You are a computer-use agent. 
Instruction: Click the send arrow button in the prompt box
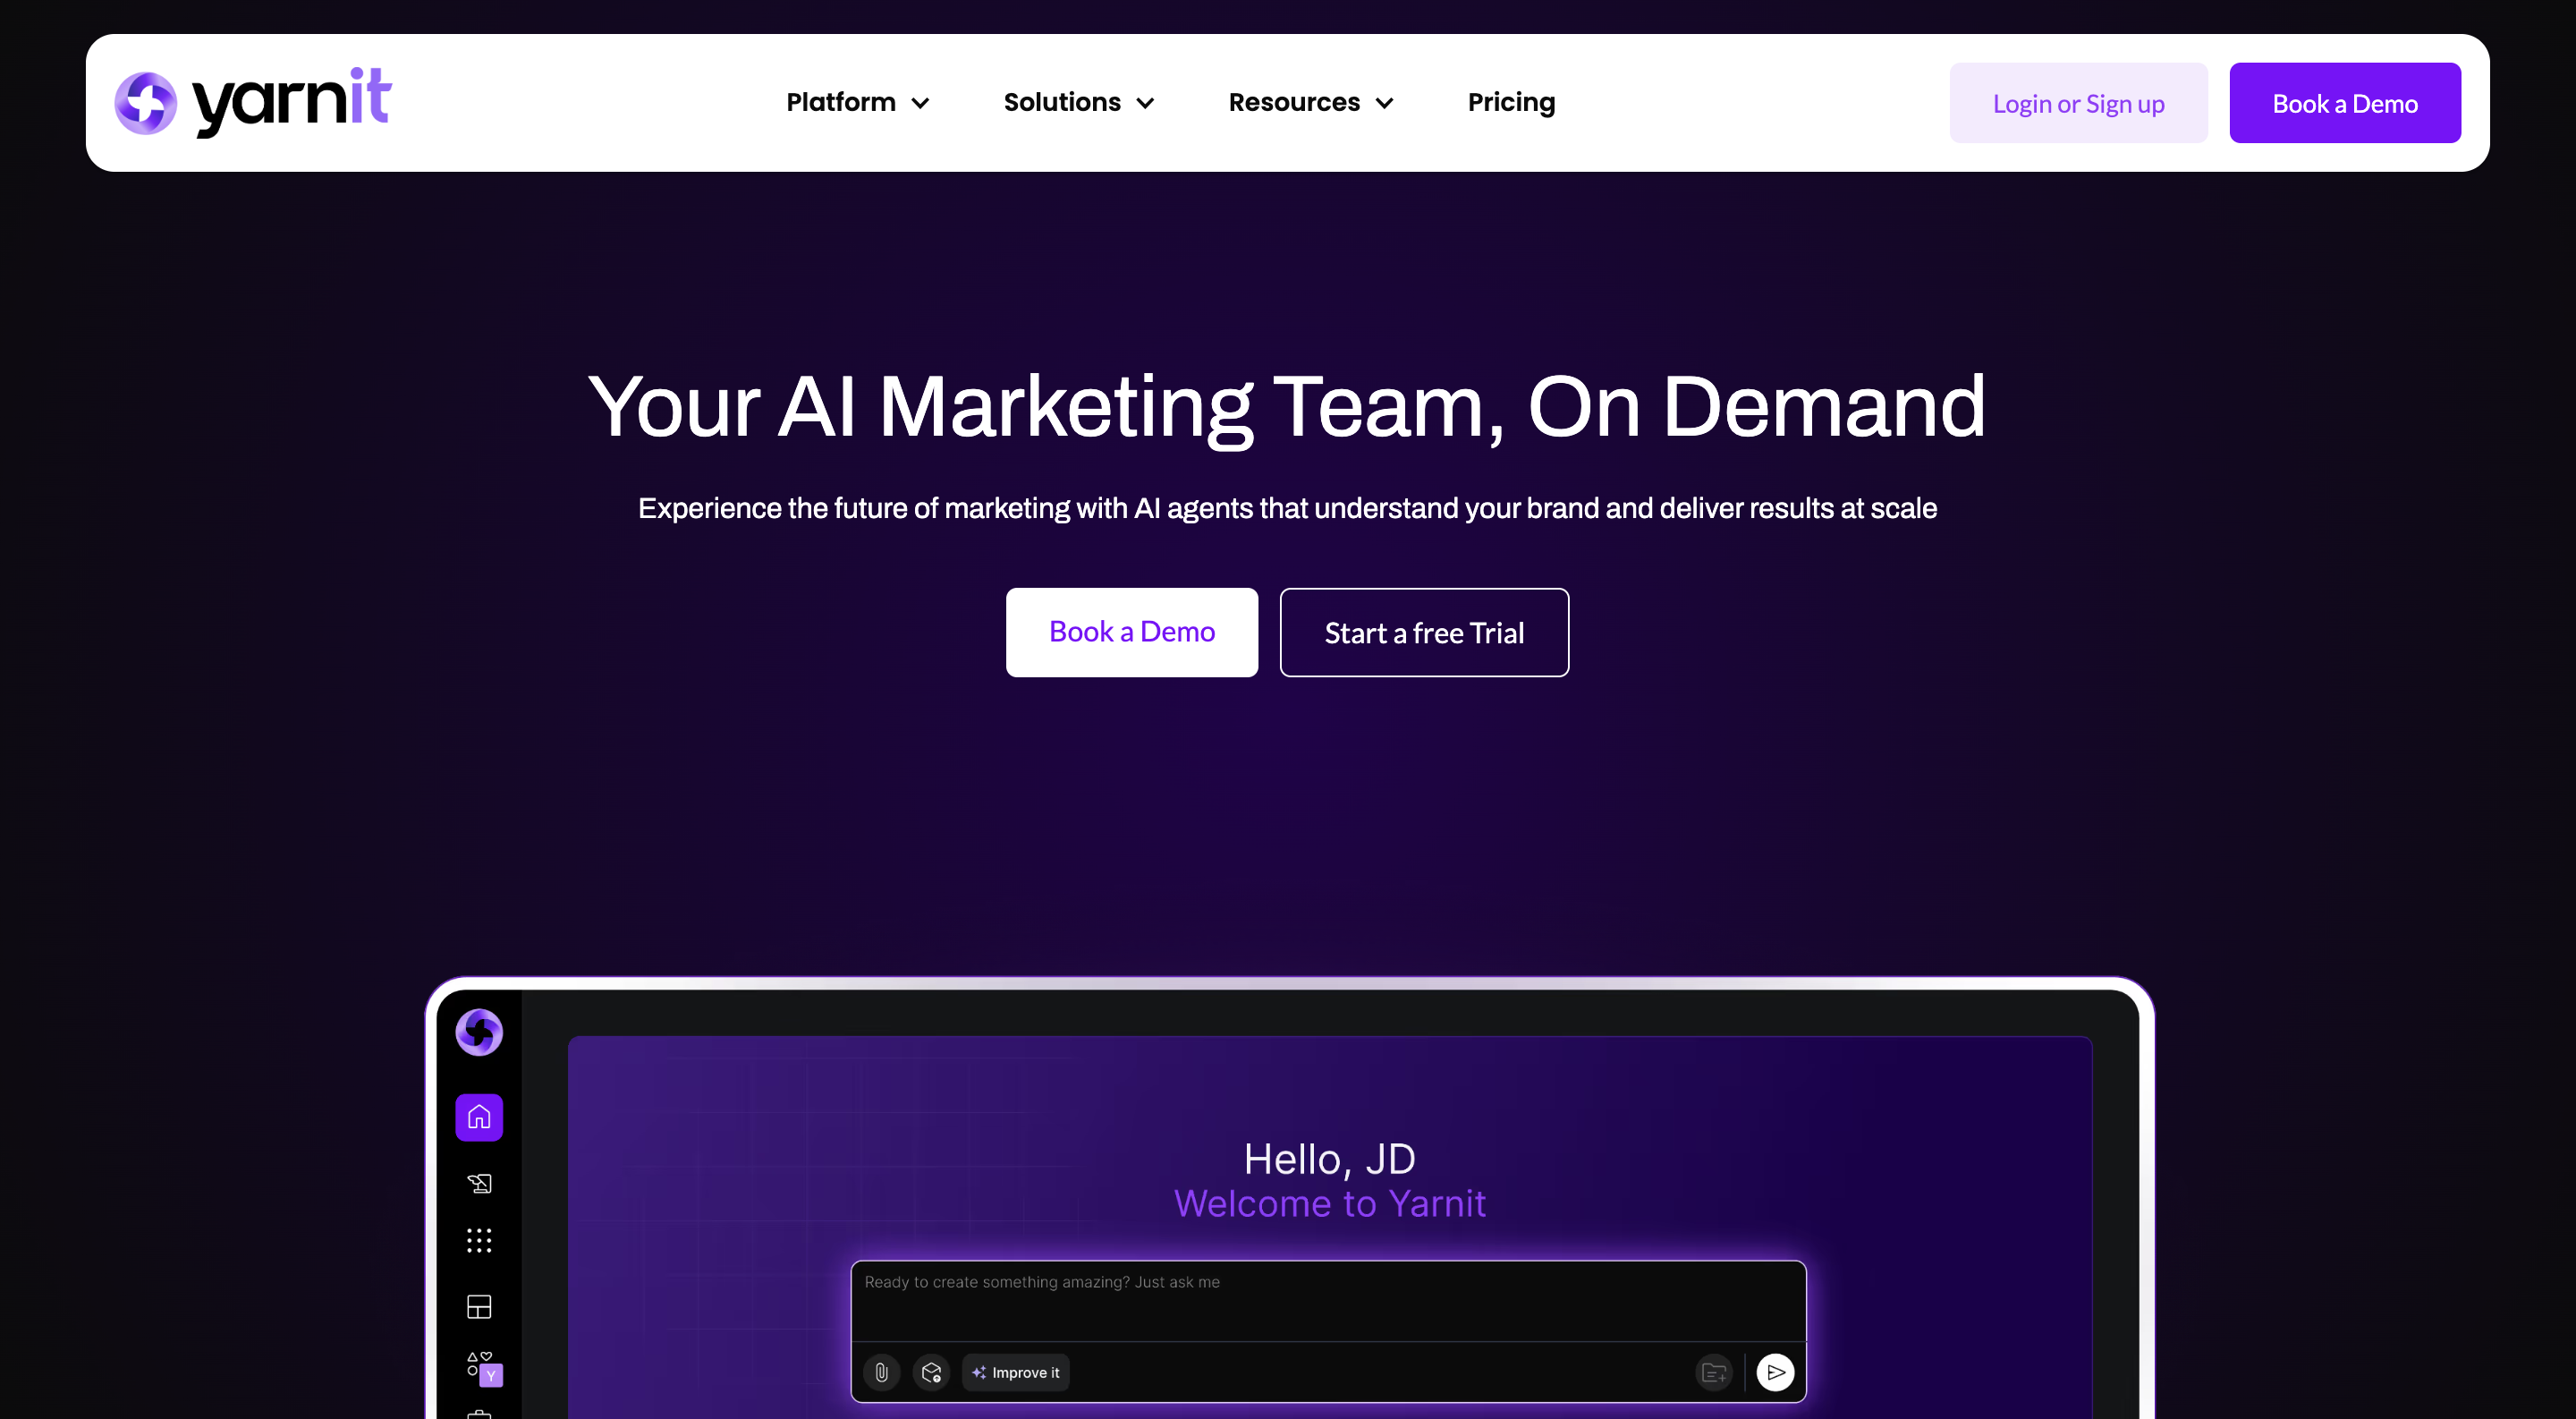1775,1372
